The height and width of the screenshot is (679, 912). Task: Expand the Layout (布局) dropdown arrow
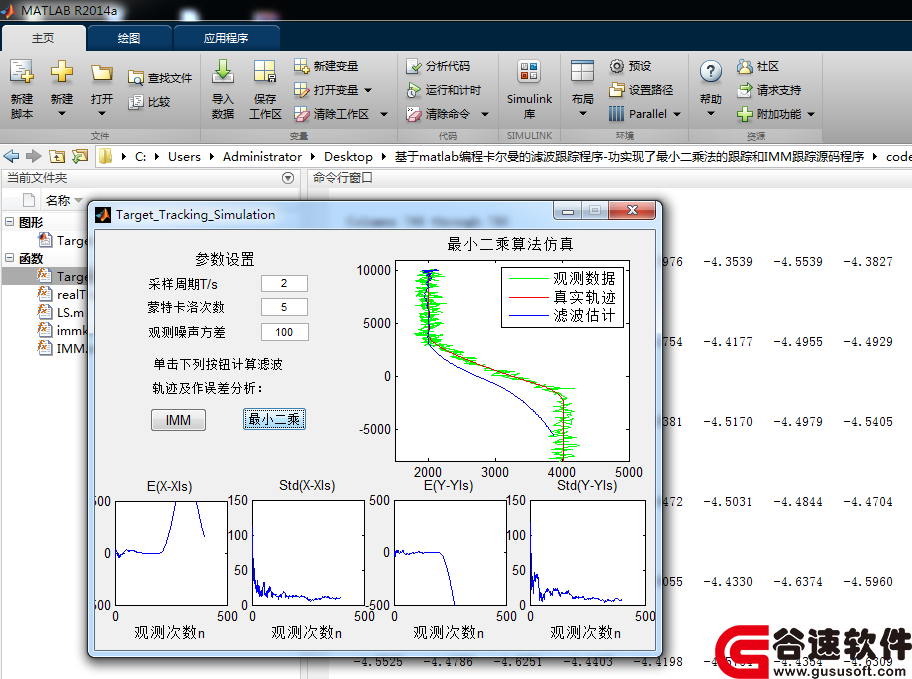point(582,114)
